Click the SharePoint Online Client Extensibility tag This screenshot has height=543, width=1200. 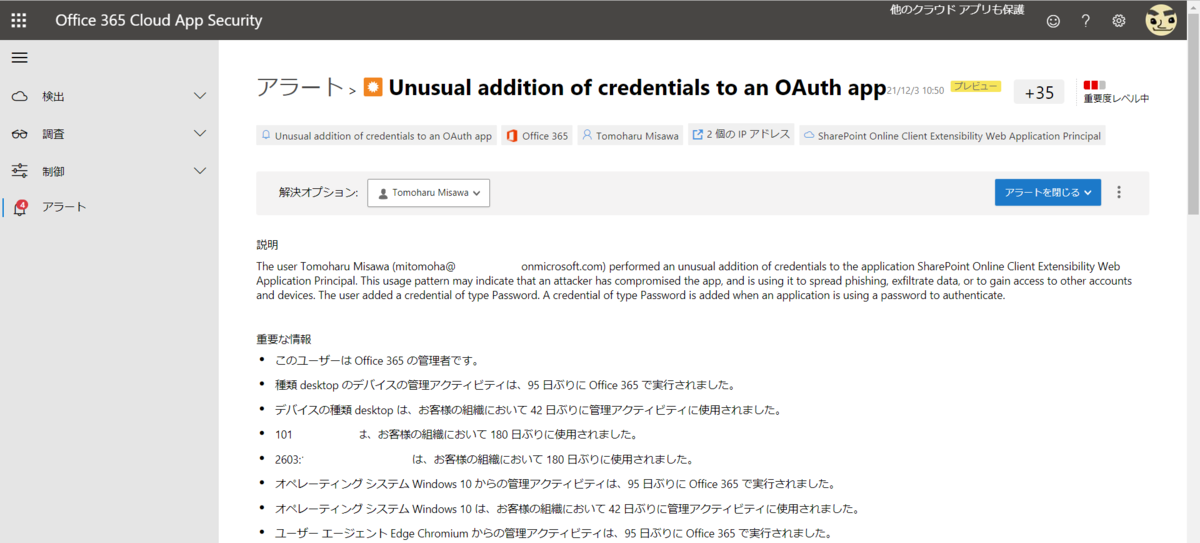(x=952, y=135)
